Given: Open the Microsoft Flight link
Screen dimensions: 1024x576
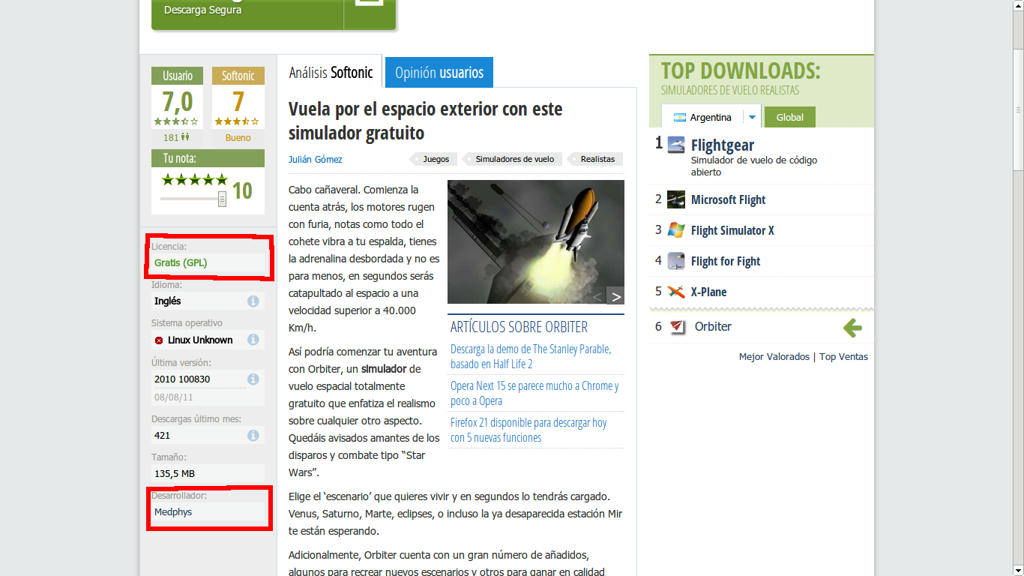Looking at the screenshot, I should pyautogui.click(x=728, y=200).
